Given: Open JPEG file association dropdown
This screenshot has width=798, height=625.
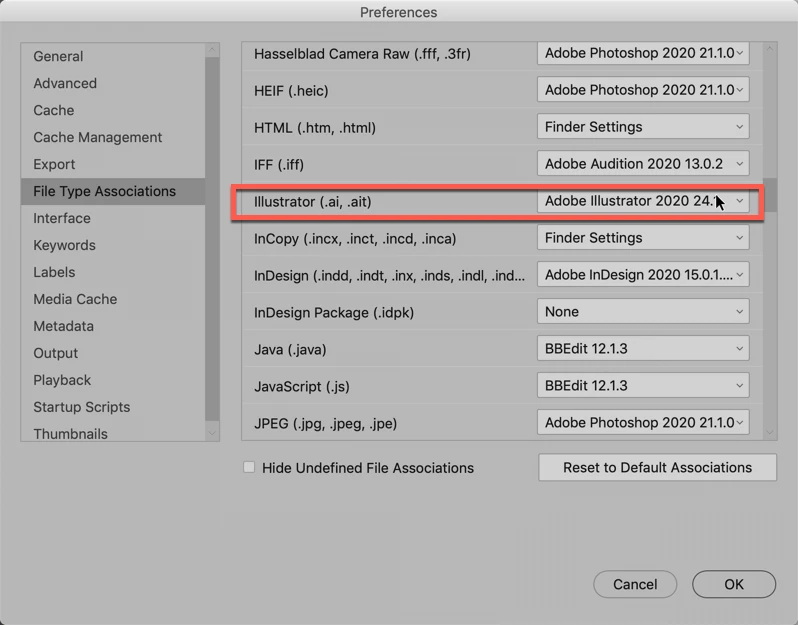Looking at the screenshot, I should (643, 422).
